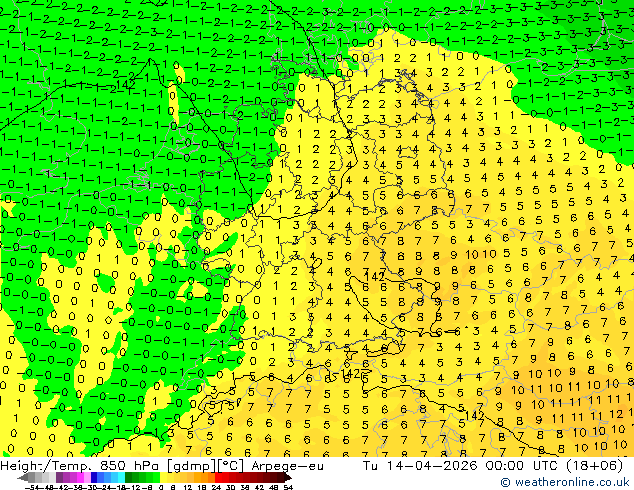
Task: Select the dark blue legend swatch
Action: pyautogui.click(x=94, y=477)
